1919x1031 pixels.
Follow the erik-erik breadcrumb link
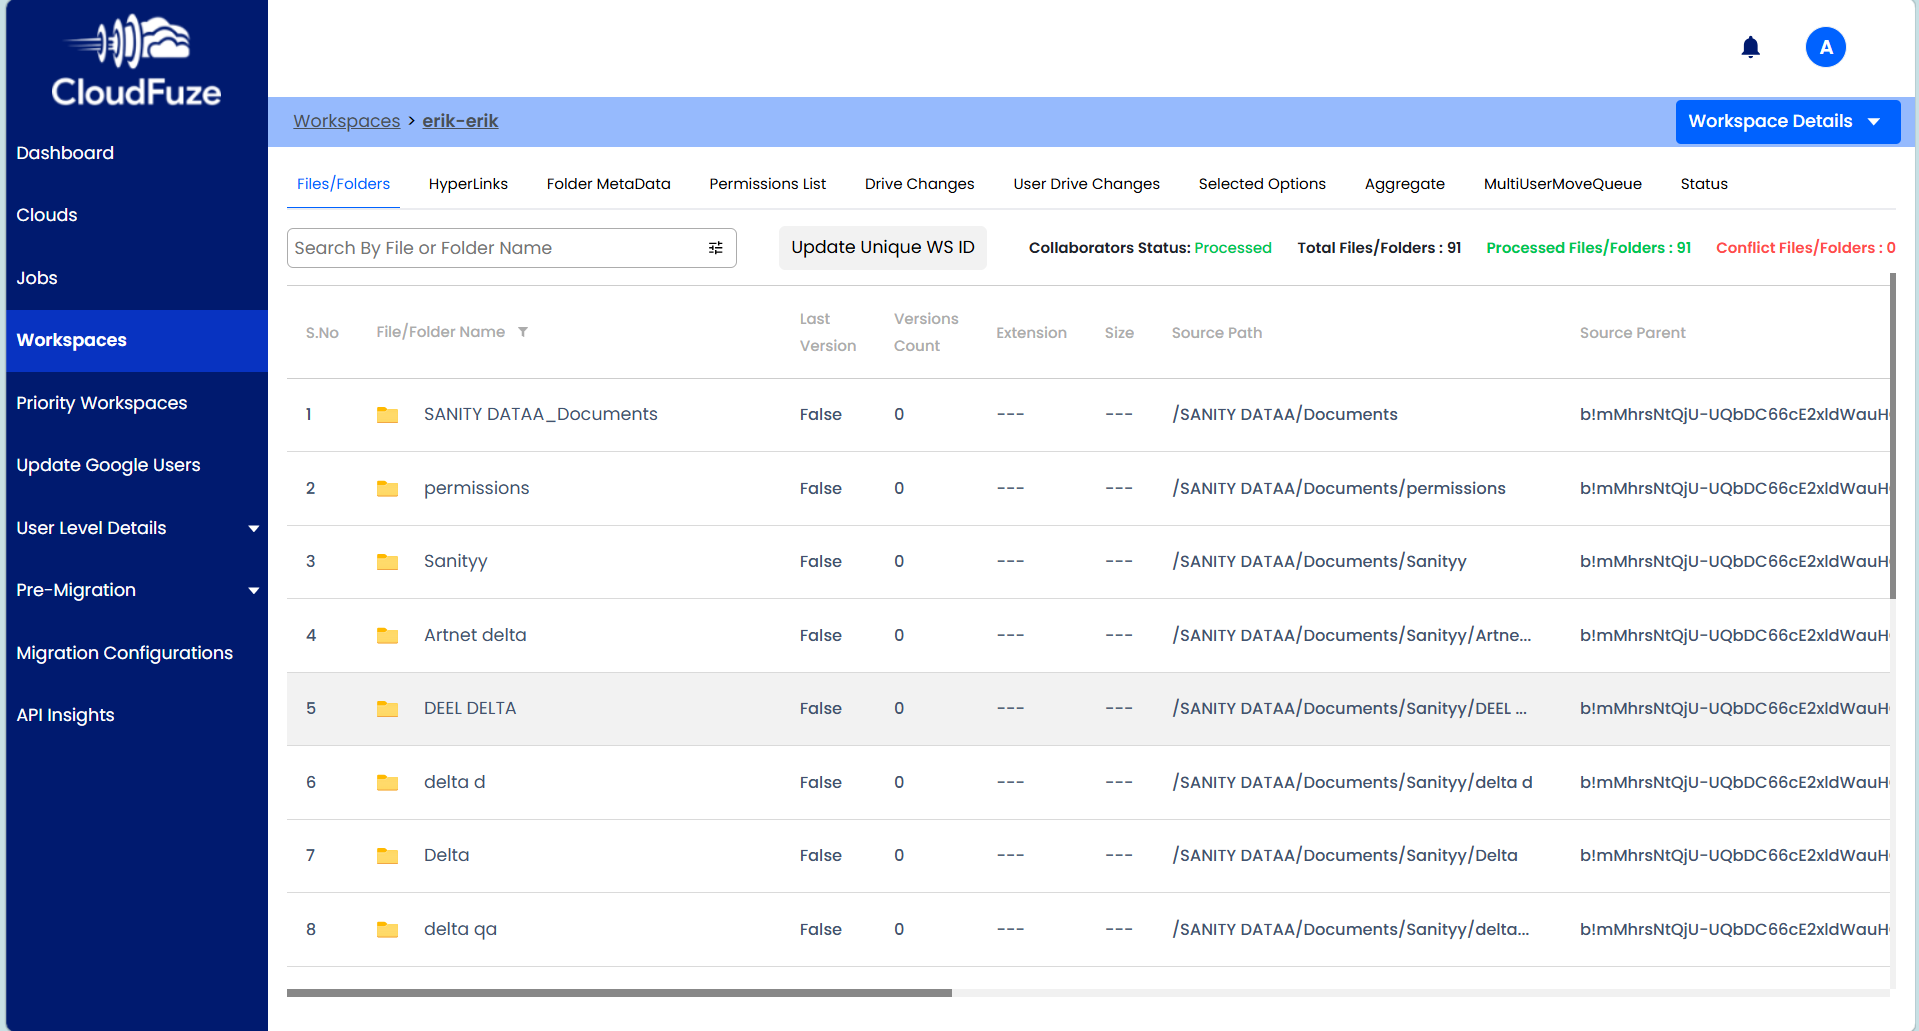point(460,121)
